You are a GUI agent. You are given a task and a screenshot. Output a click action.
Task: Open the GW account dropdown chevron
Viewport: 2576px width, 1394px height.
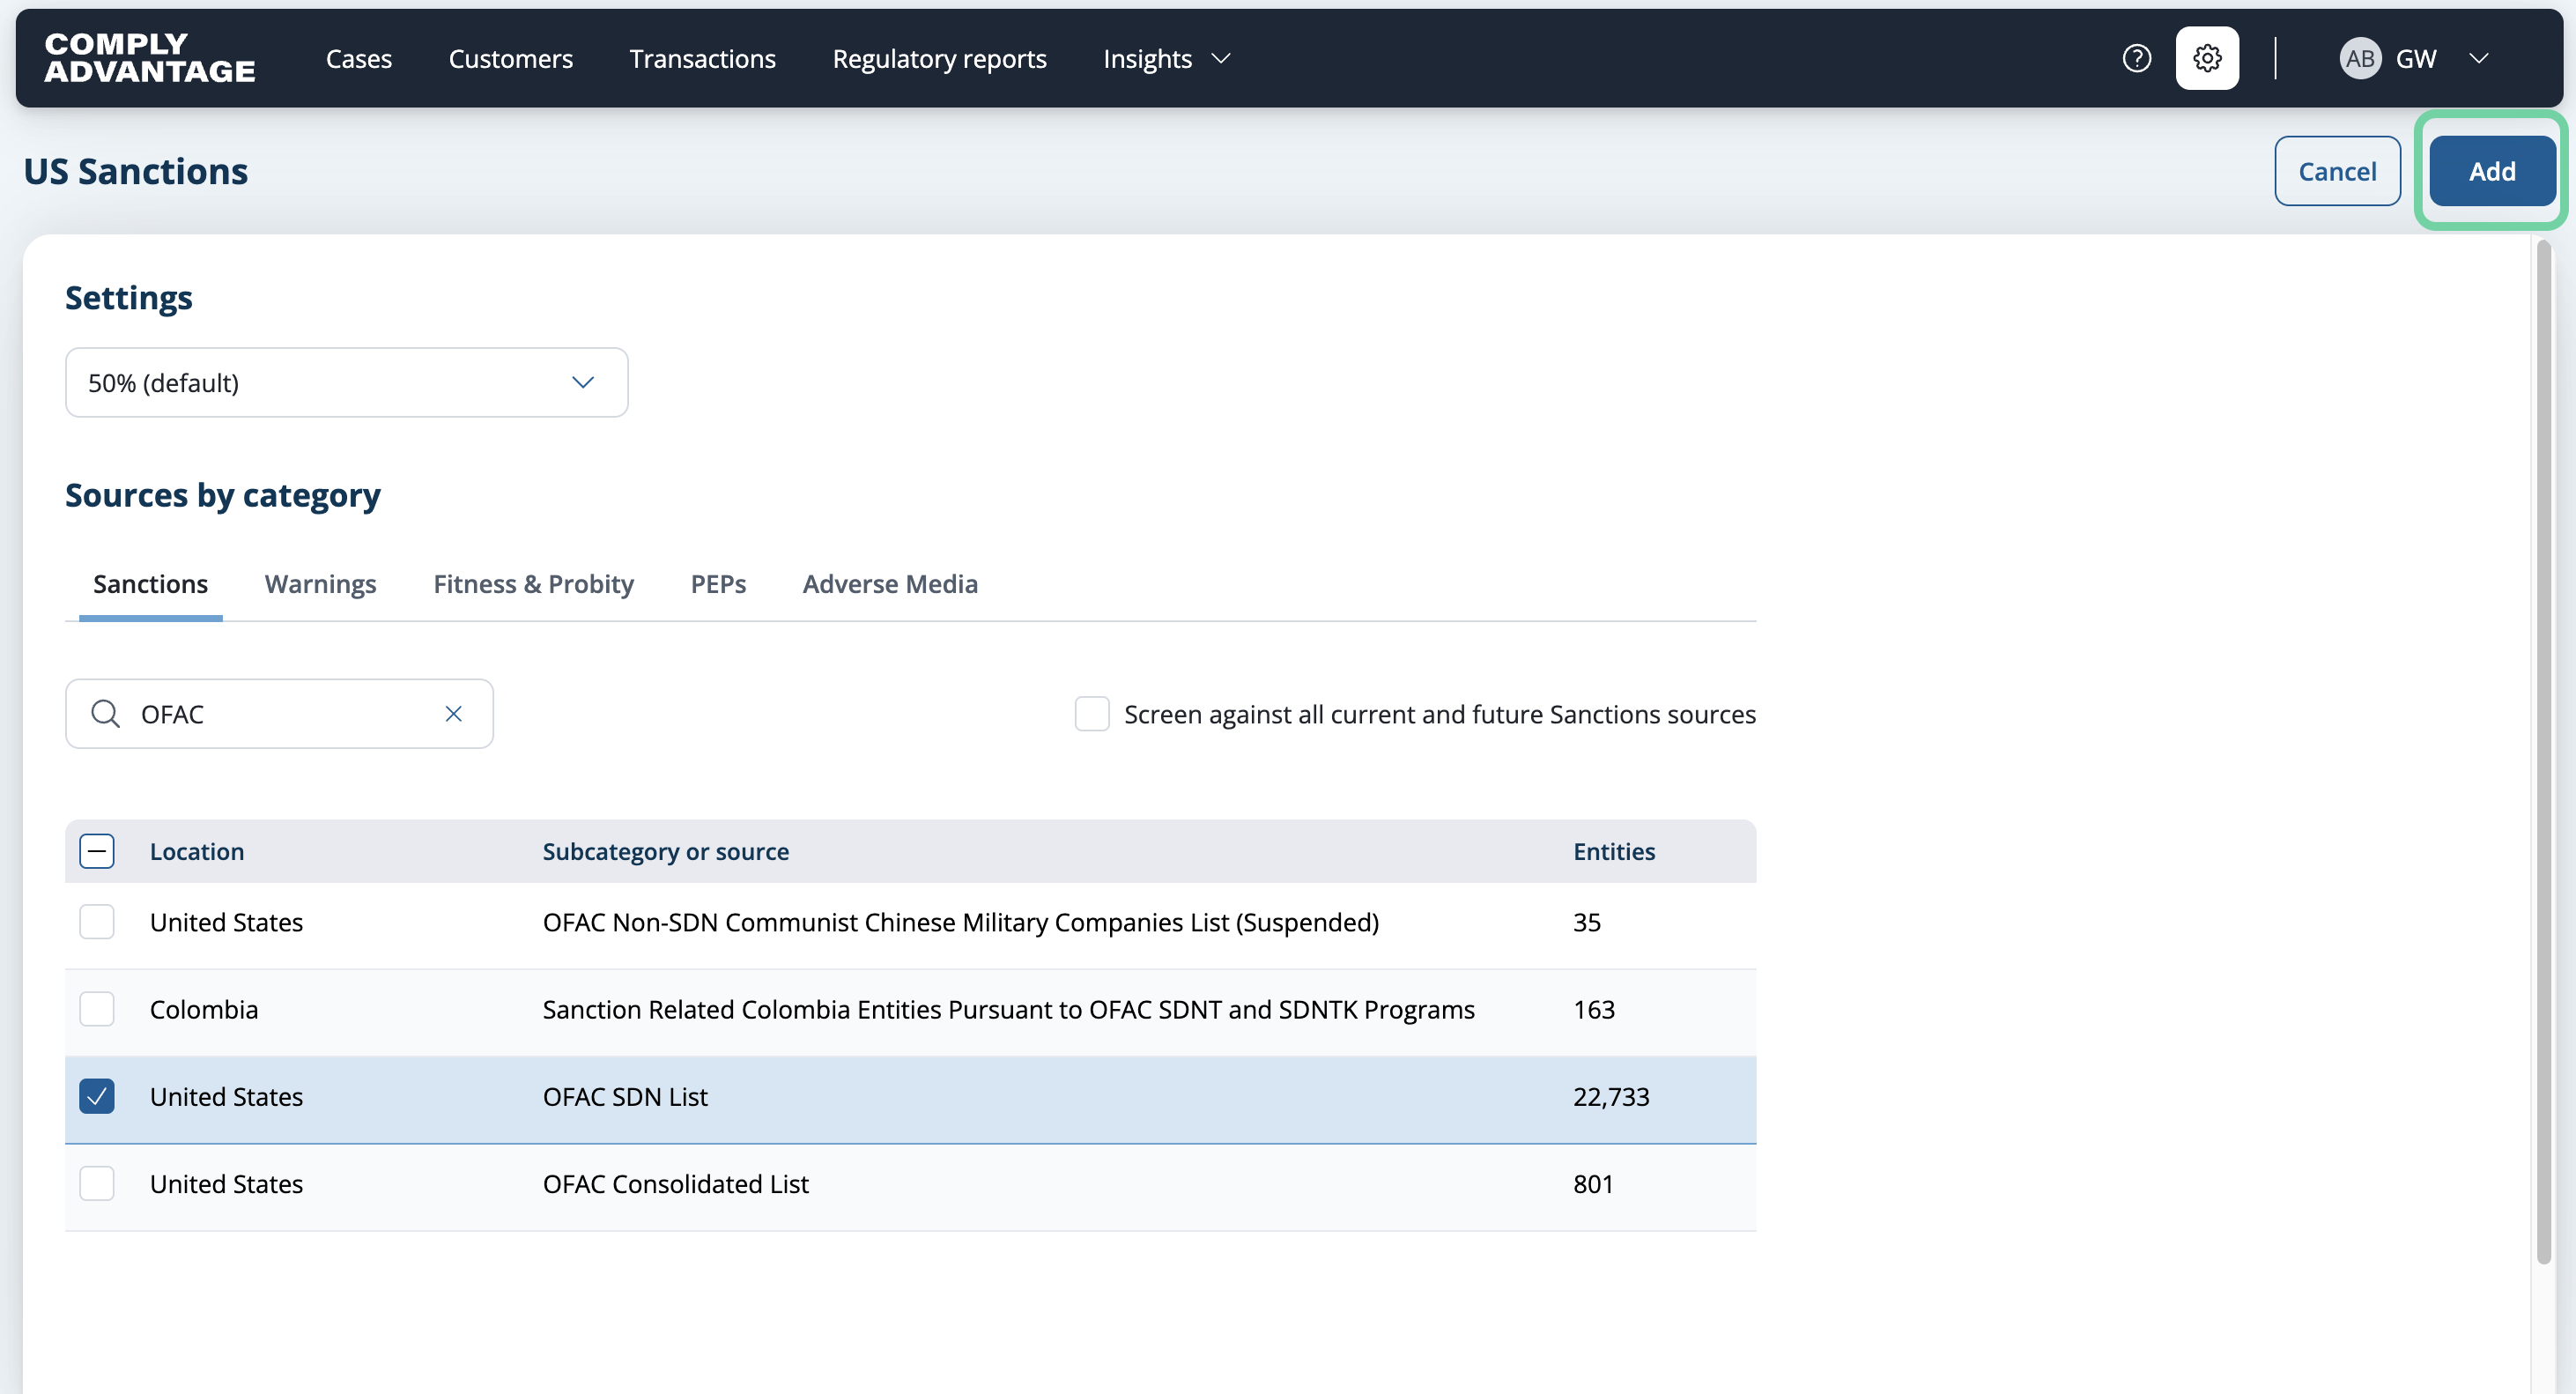[2478, 59]
